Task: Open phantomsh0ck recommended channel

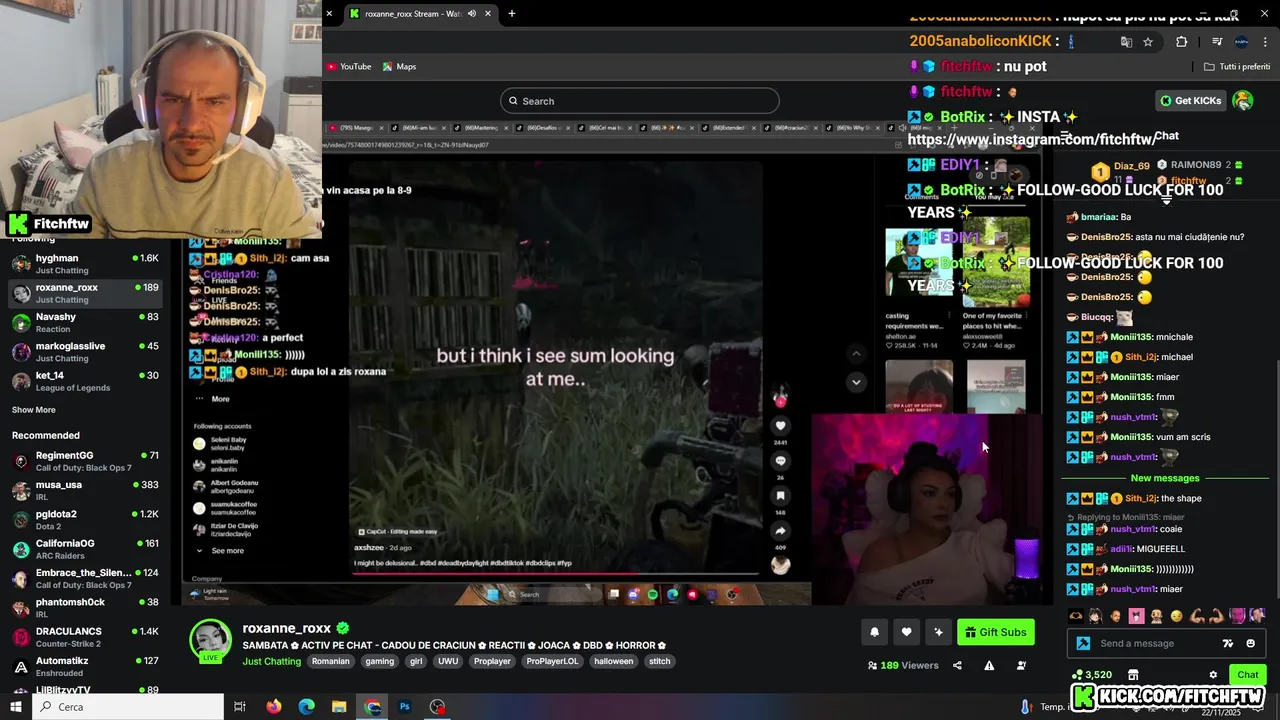Action: 85,608
